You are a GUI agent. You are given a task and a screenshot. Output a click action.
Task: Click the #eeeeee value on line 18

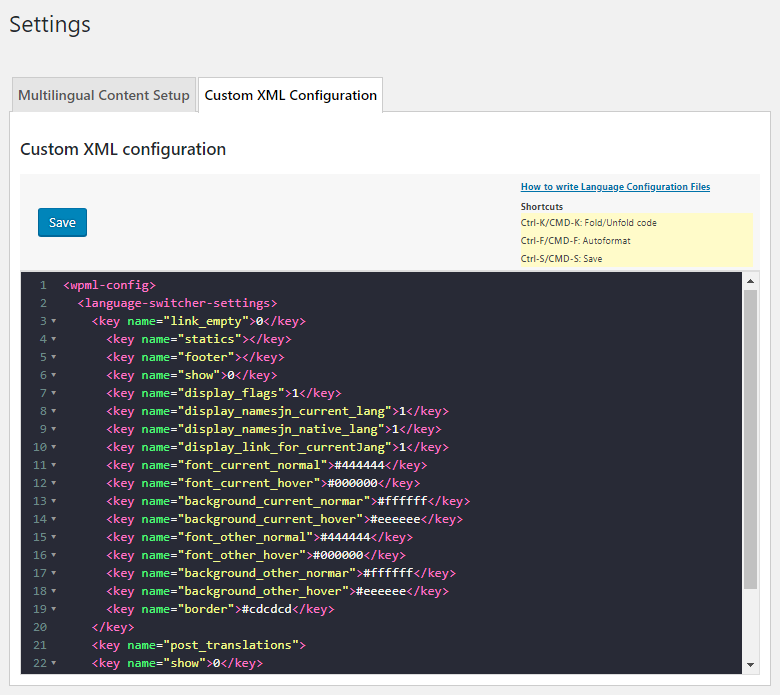(381, 591)
